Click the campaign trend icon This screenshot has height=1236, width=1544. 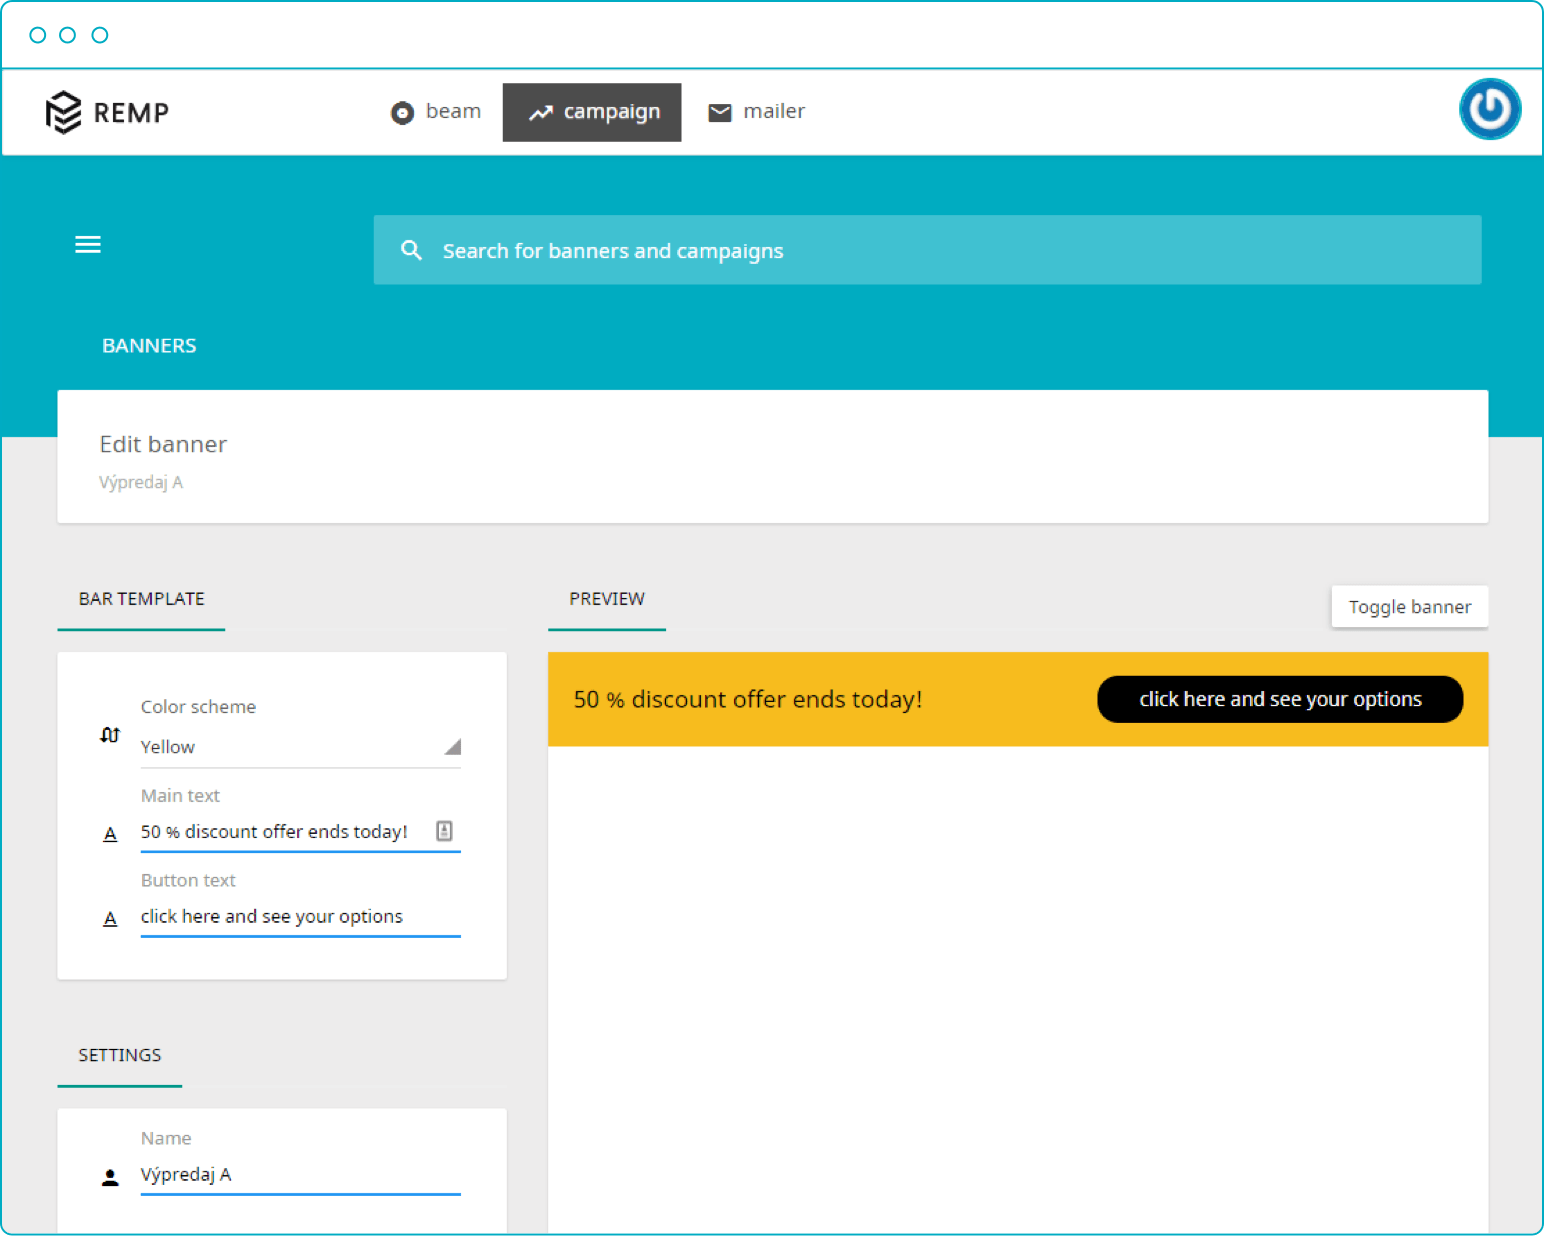click(x=541, y=112)
